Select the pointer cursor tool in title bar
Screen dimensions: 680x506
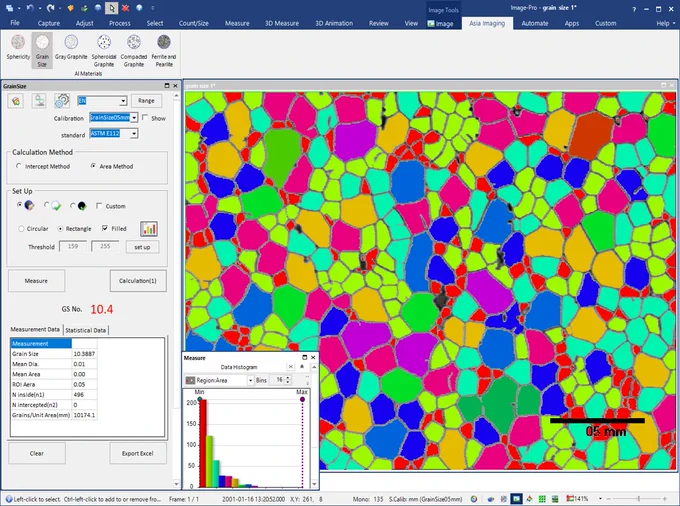tap(111, 8)
